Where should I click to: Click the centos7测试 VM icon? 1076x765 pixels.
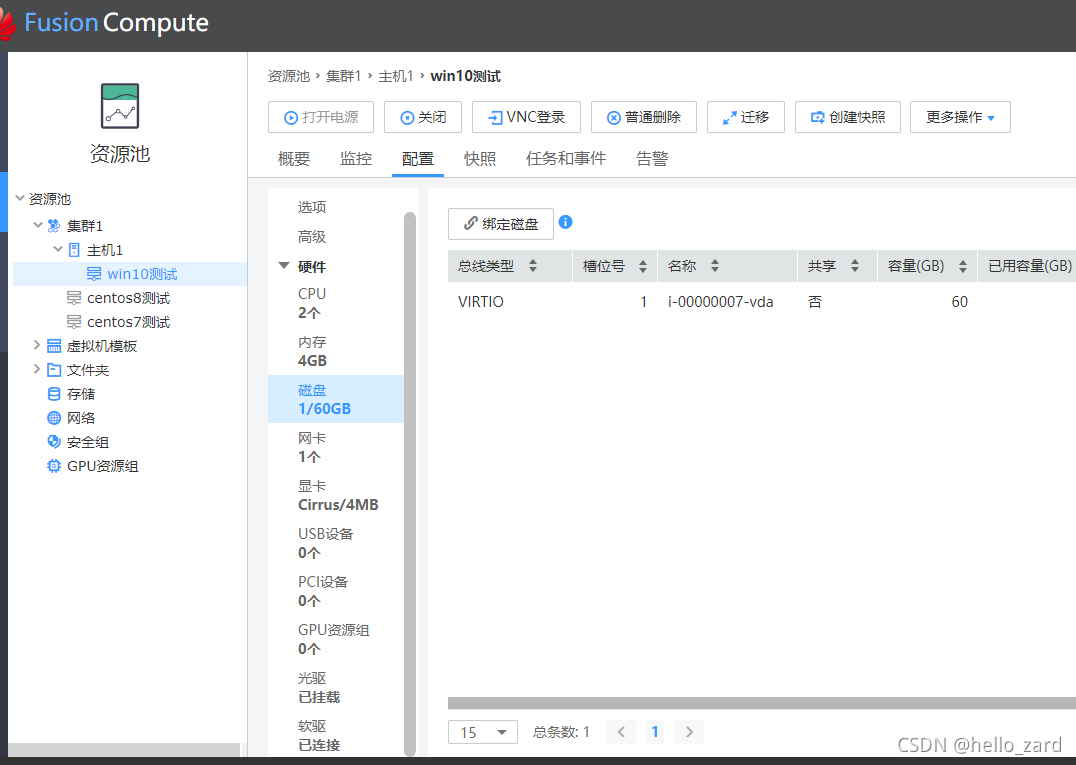(x=73, y=322)
